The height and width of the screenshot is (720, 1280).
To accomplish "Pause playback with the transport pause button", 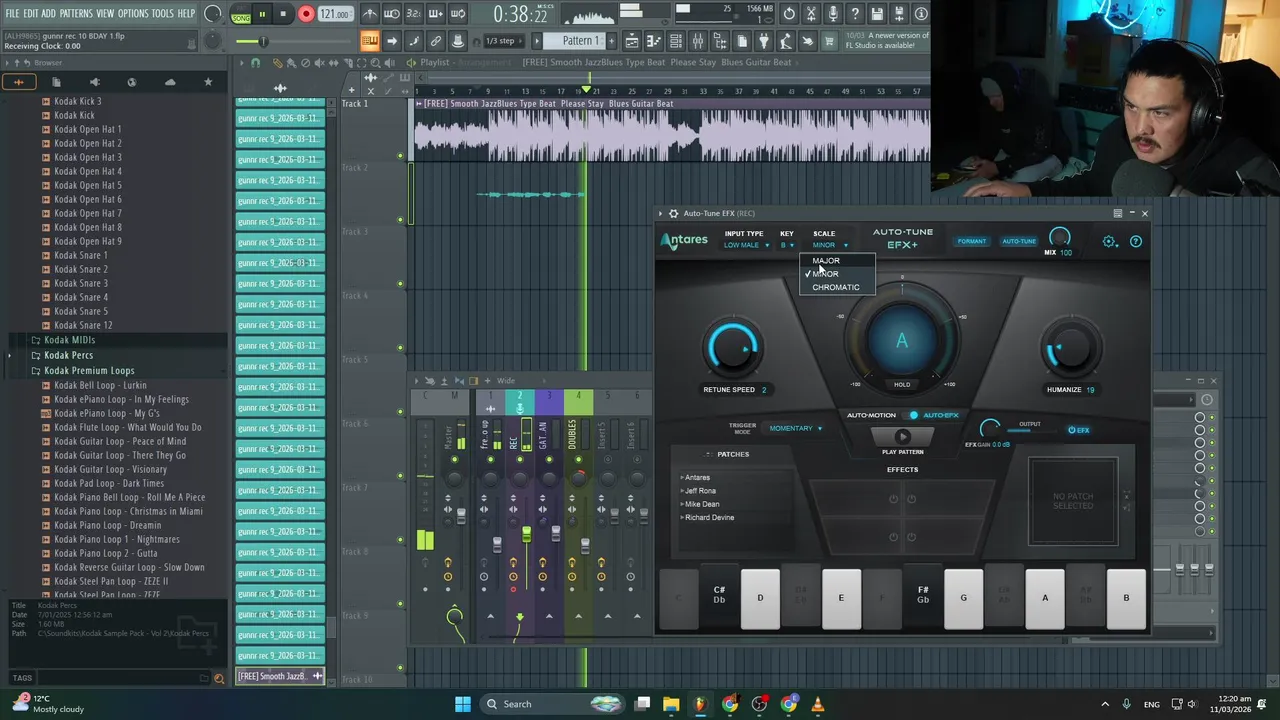I will tap(262, 14).
